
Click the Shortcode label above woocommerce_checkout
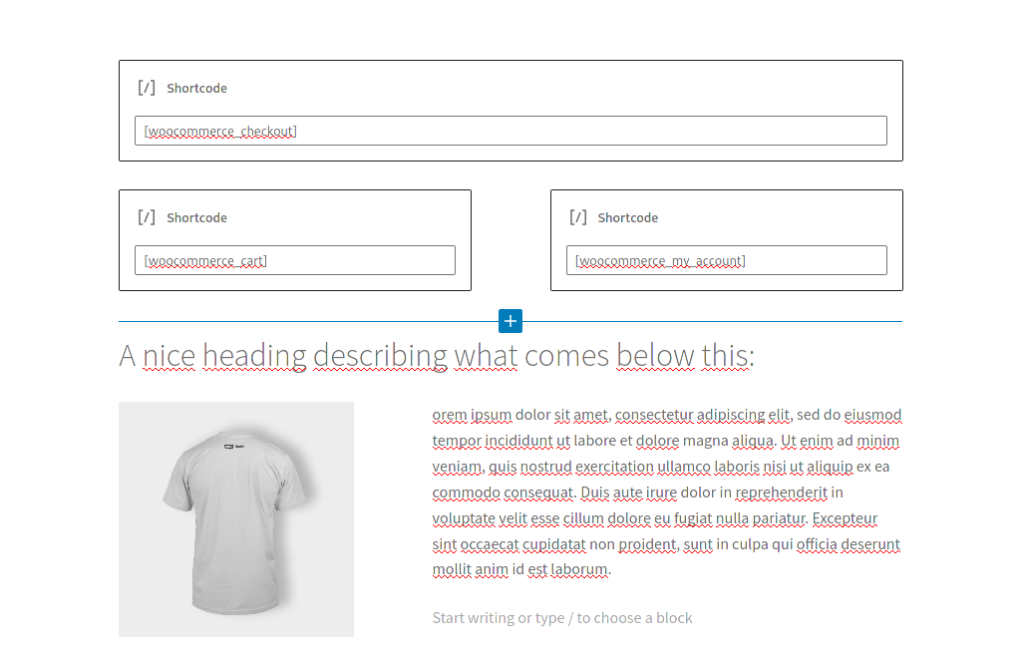coord(197,88)
